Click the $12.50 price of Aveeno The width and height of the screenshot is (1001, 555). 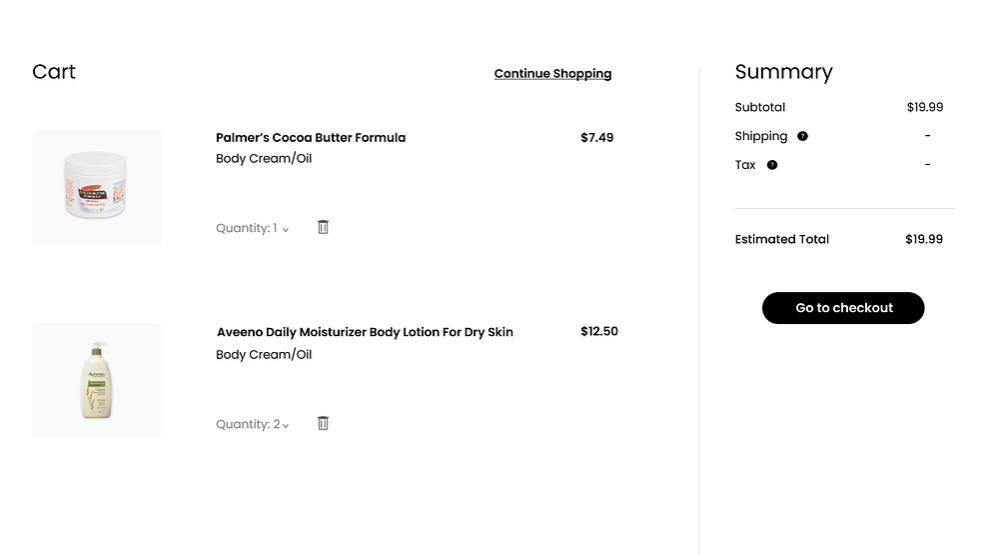599,332
